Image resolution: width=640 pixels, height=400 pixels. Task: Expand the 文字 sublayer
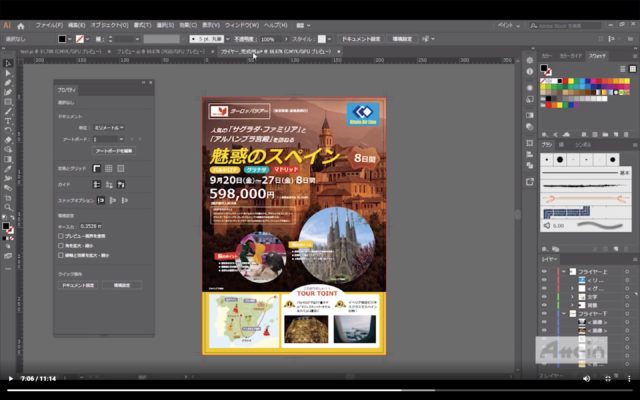(572, 297)
